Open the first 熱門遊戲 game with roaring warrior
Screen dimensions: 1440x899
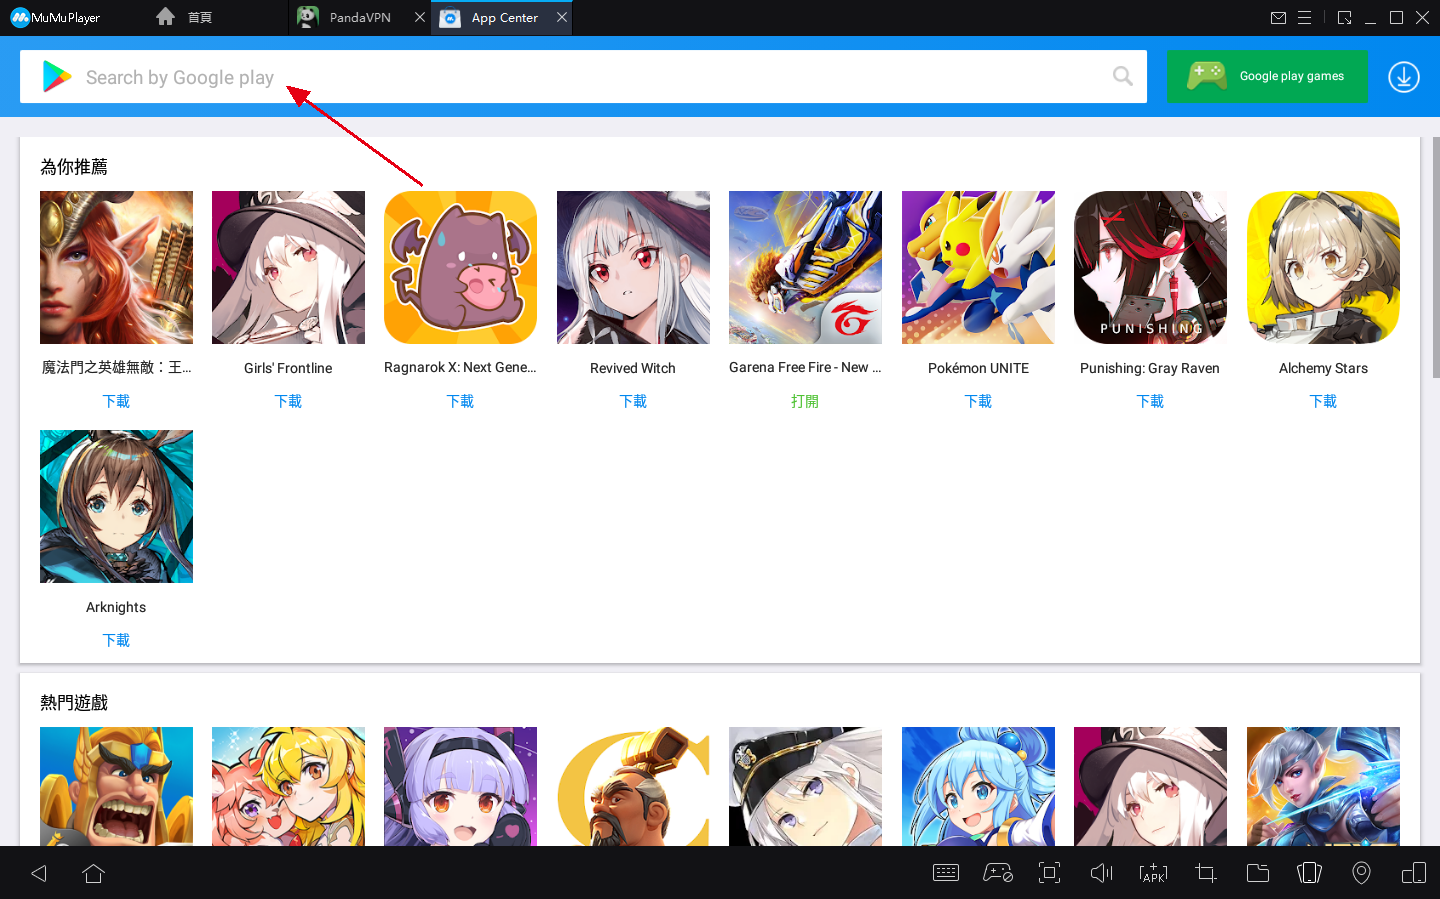(116, 786)
